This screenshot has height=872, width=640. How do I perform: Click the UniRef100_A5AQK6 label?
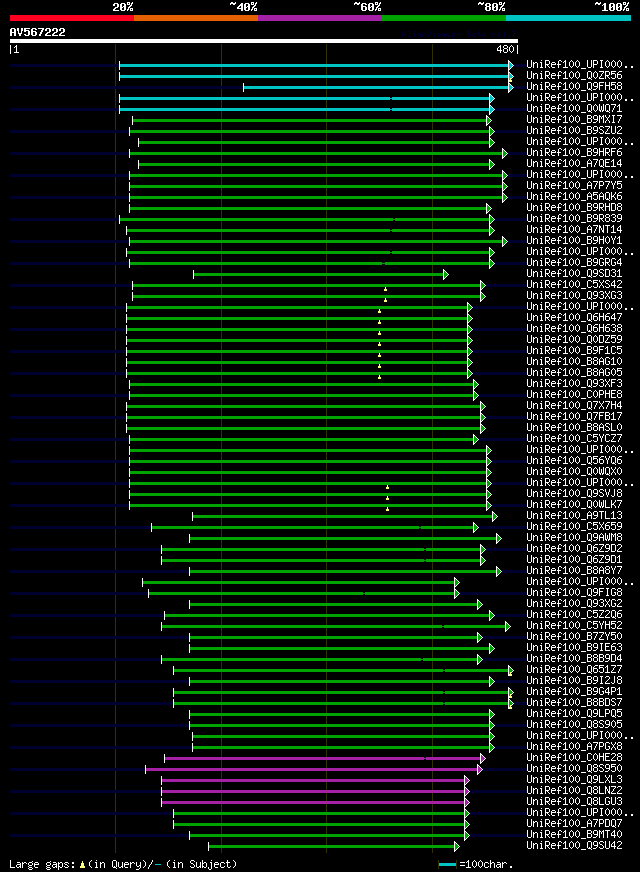(x=574, y=196)
